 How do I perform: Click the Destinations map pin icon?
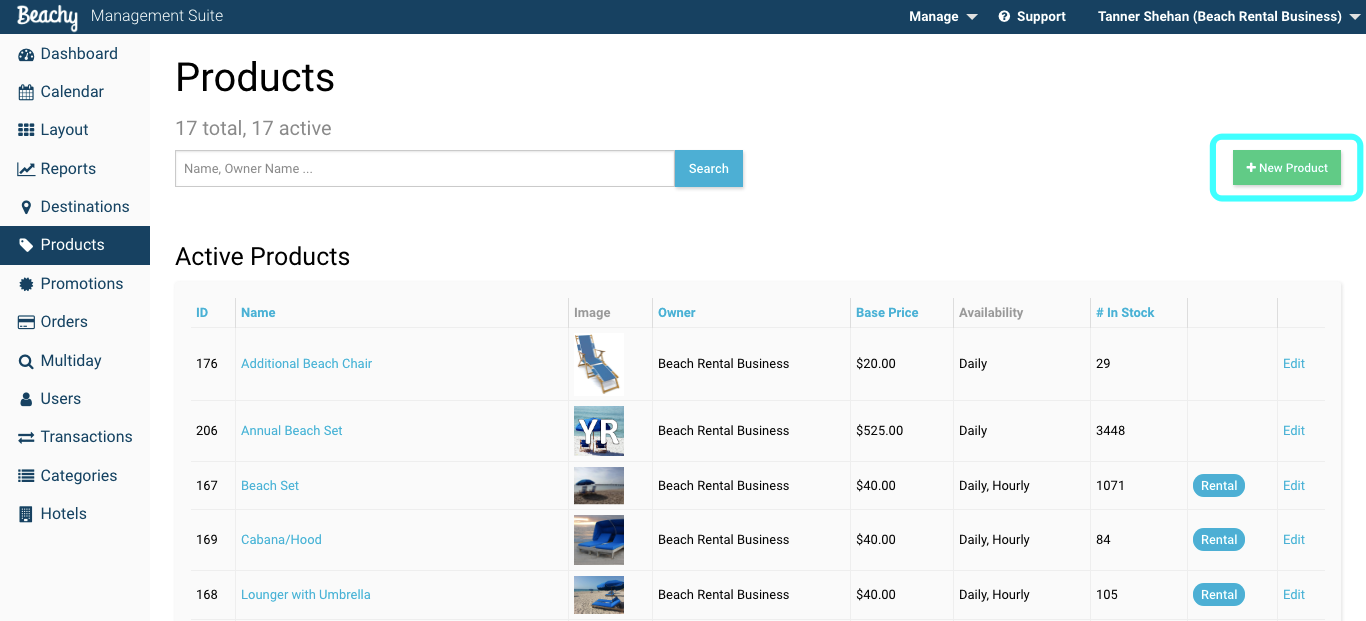click(26, 207)
